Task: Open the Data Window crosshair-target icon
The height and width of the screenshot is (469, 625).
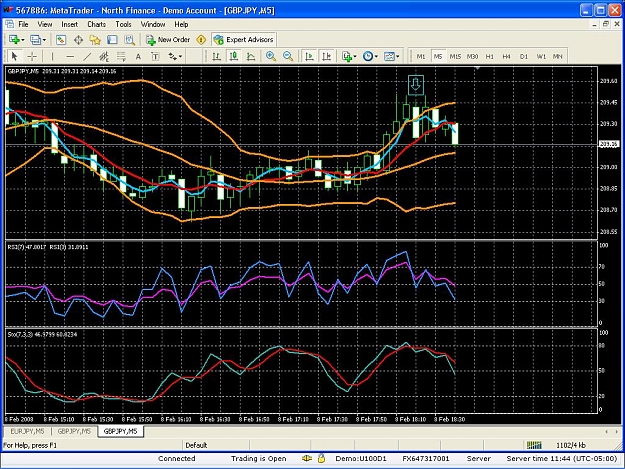Action: [78, 39]
